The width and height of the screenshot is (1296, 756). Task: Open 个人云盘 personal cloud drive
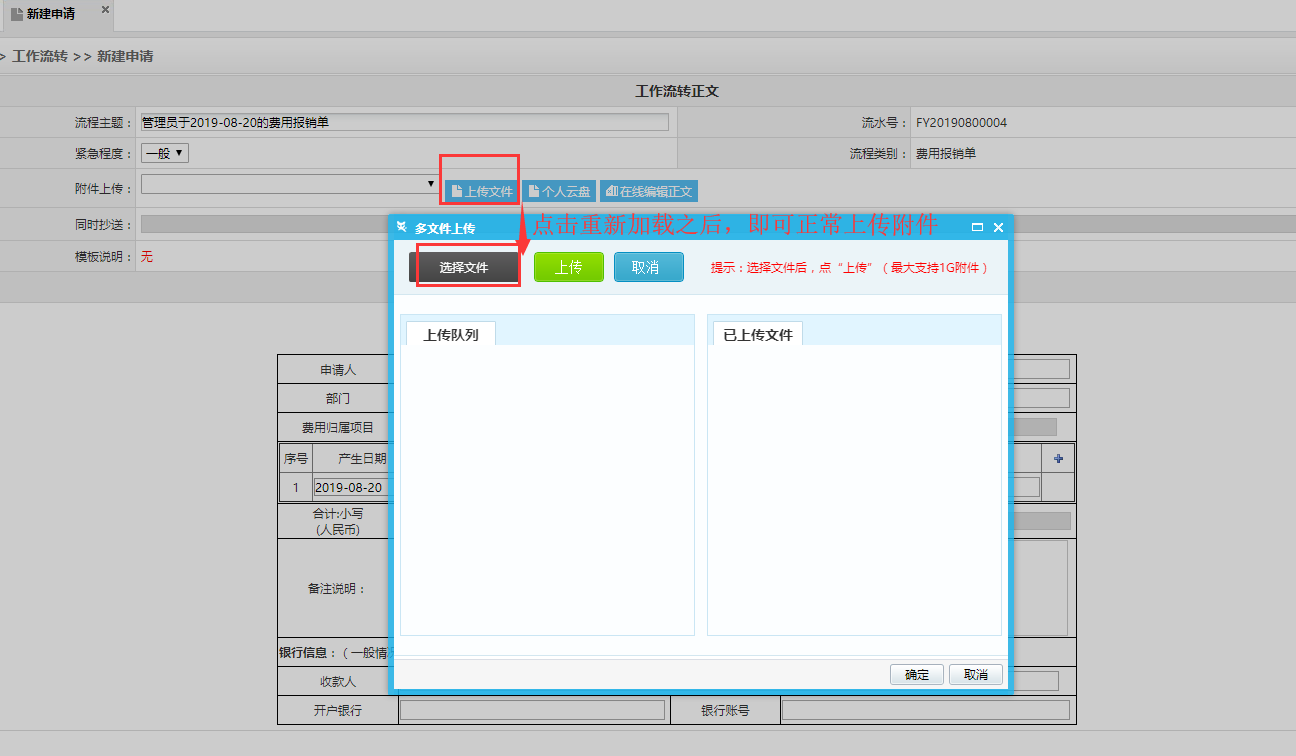click(559, 191)
